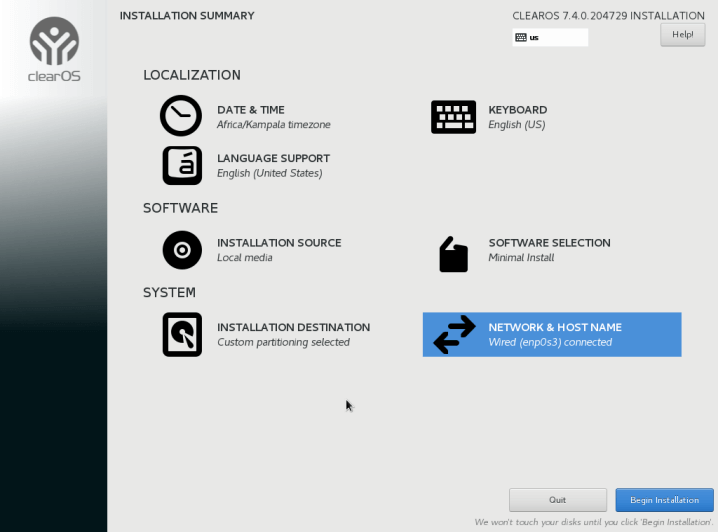718x532 pixels.
Task: Click Begin Installation button
Action: coord(664,500)
